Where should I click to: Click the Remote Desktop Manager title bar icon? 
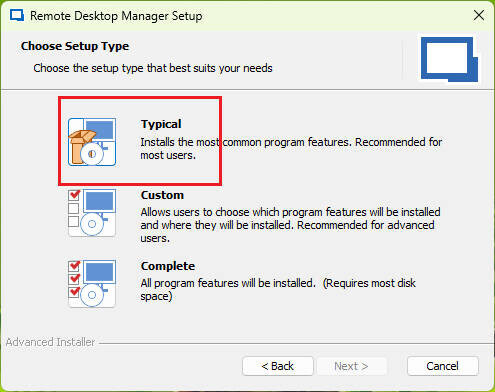[x=17, y=16]
